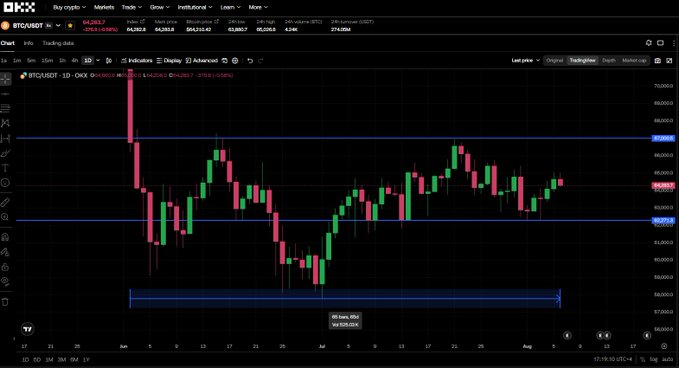Expand the Trade dropdown menu
The width and height of the screenshot is (679, 368).
[x=132, y=7]
